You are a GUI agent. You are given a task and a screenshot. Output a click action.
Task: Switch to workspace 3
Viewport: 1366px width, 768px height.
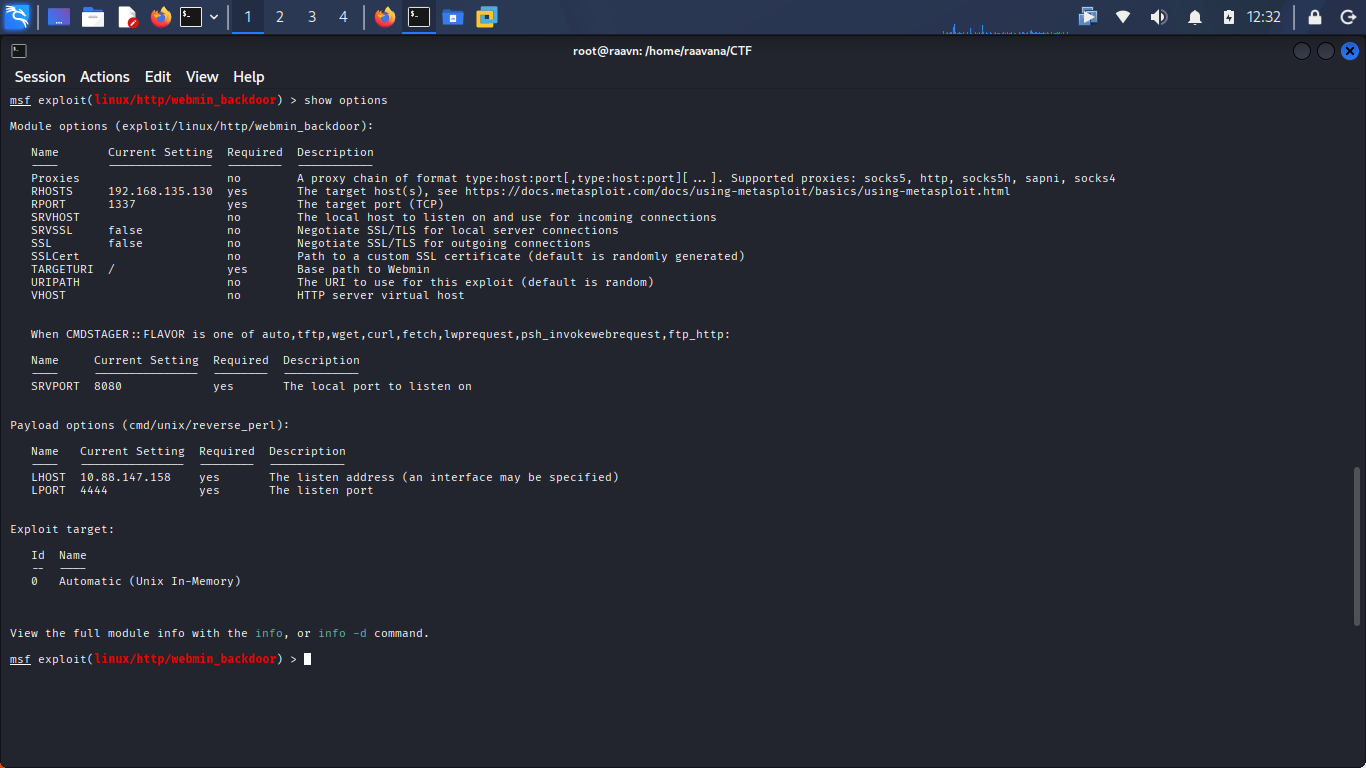tap(312, 17)
